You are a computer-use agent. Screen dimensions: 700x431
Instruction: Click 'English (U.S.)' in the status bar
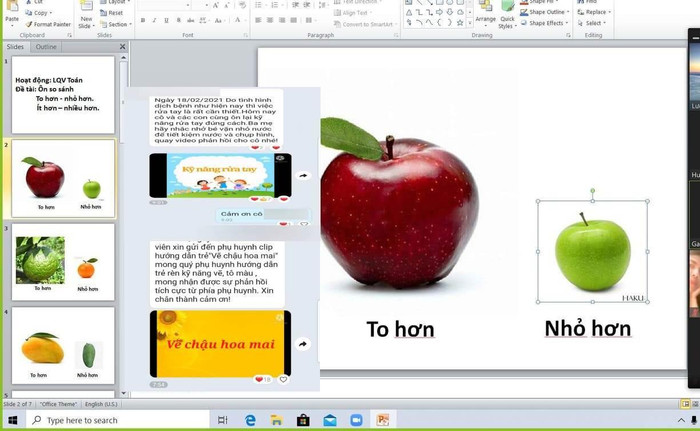[x=101, y=404]
